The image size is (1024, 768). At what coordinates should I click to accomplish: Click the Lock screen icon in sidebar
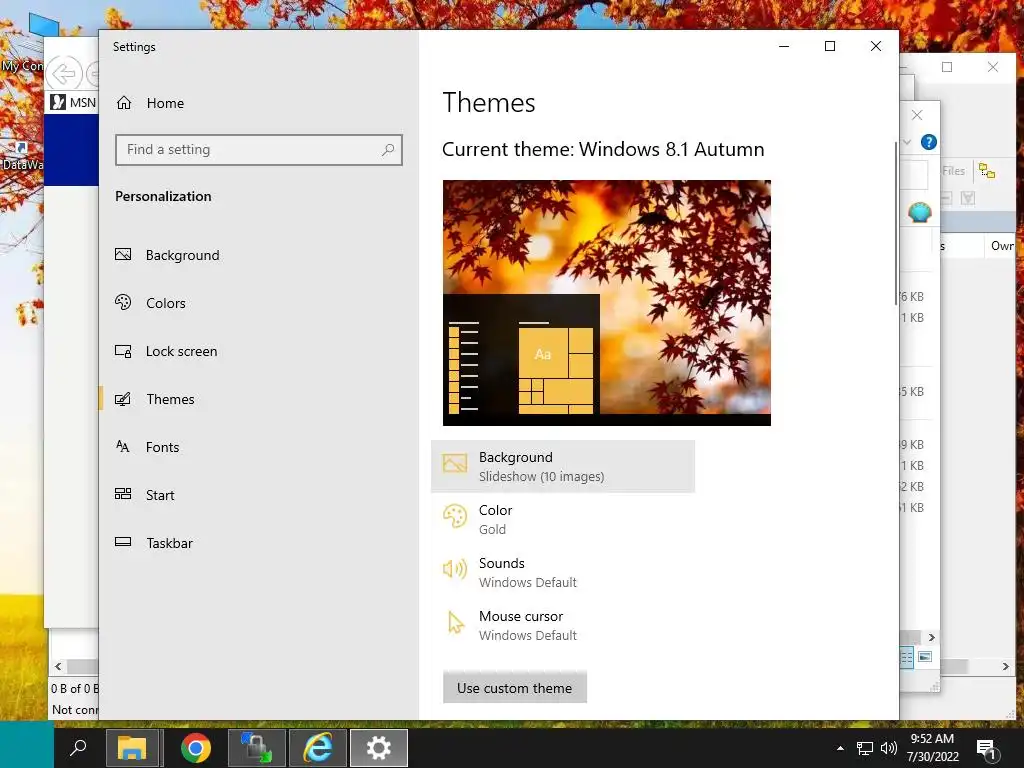click(x=123, y=351)
